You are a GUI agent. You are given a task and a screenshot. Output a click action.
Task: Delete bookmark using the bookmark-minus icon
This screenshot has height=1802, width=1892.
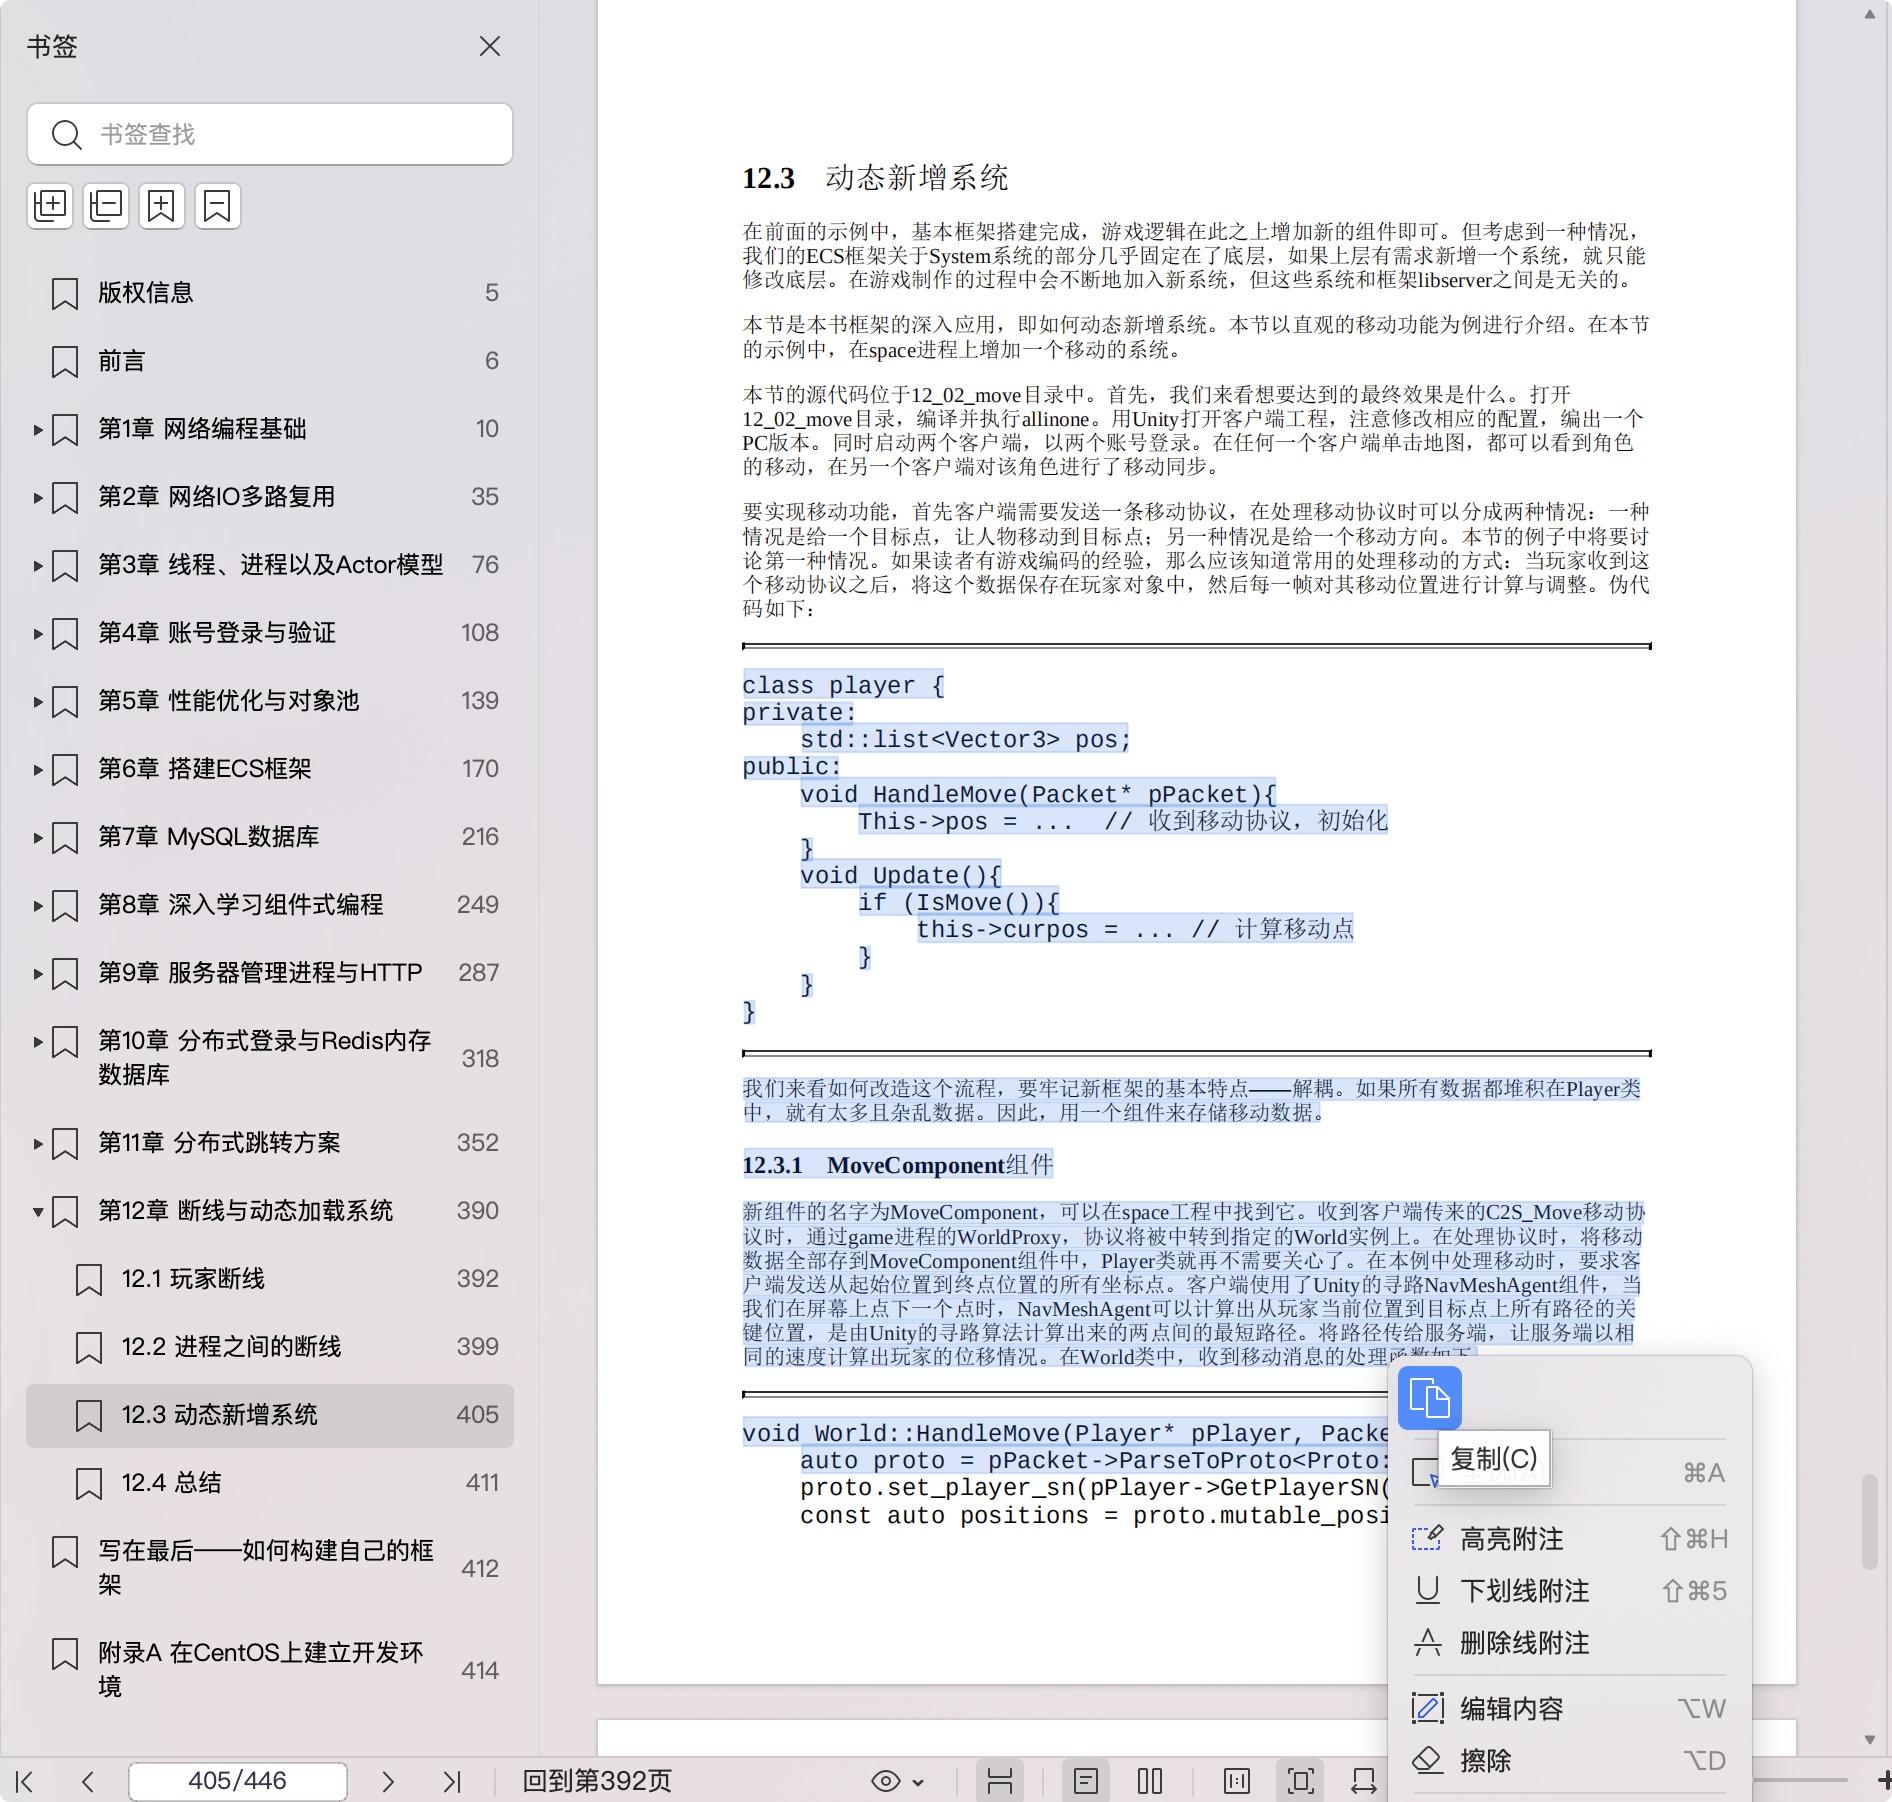pos(217,206)
